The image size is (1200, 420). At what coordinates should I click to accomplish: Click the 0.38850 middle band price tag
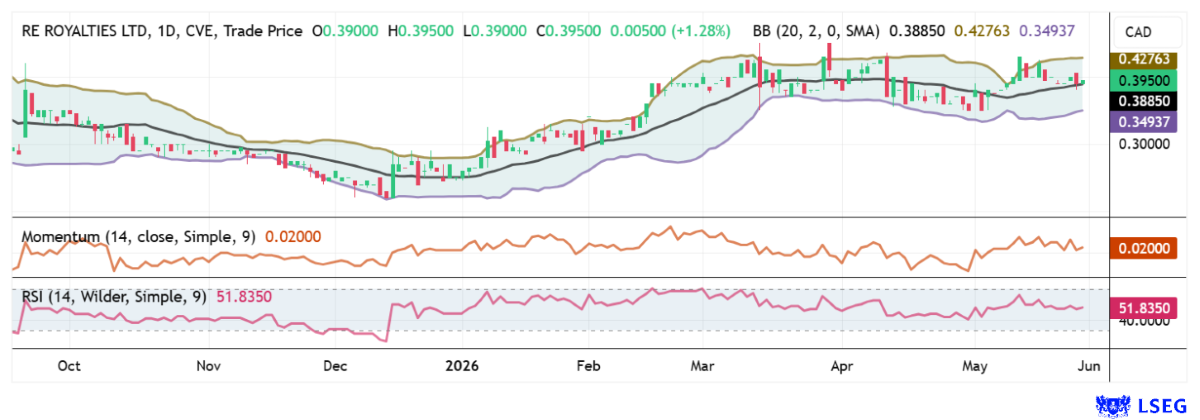point(1145,101)
